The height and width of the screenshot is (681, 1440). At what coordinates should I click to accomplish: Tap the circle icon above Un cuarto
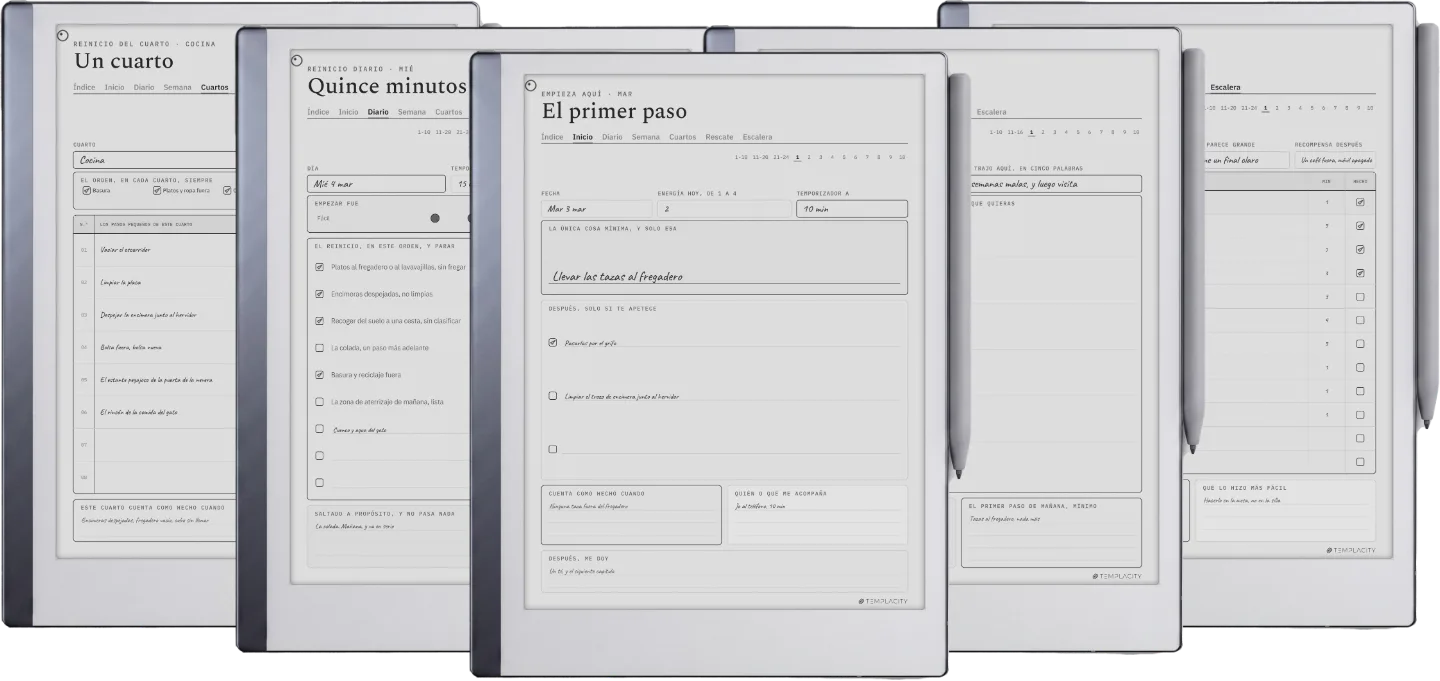pyautogui.click(x=63, y=35)
